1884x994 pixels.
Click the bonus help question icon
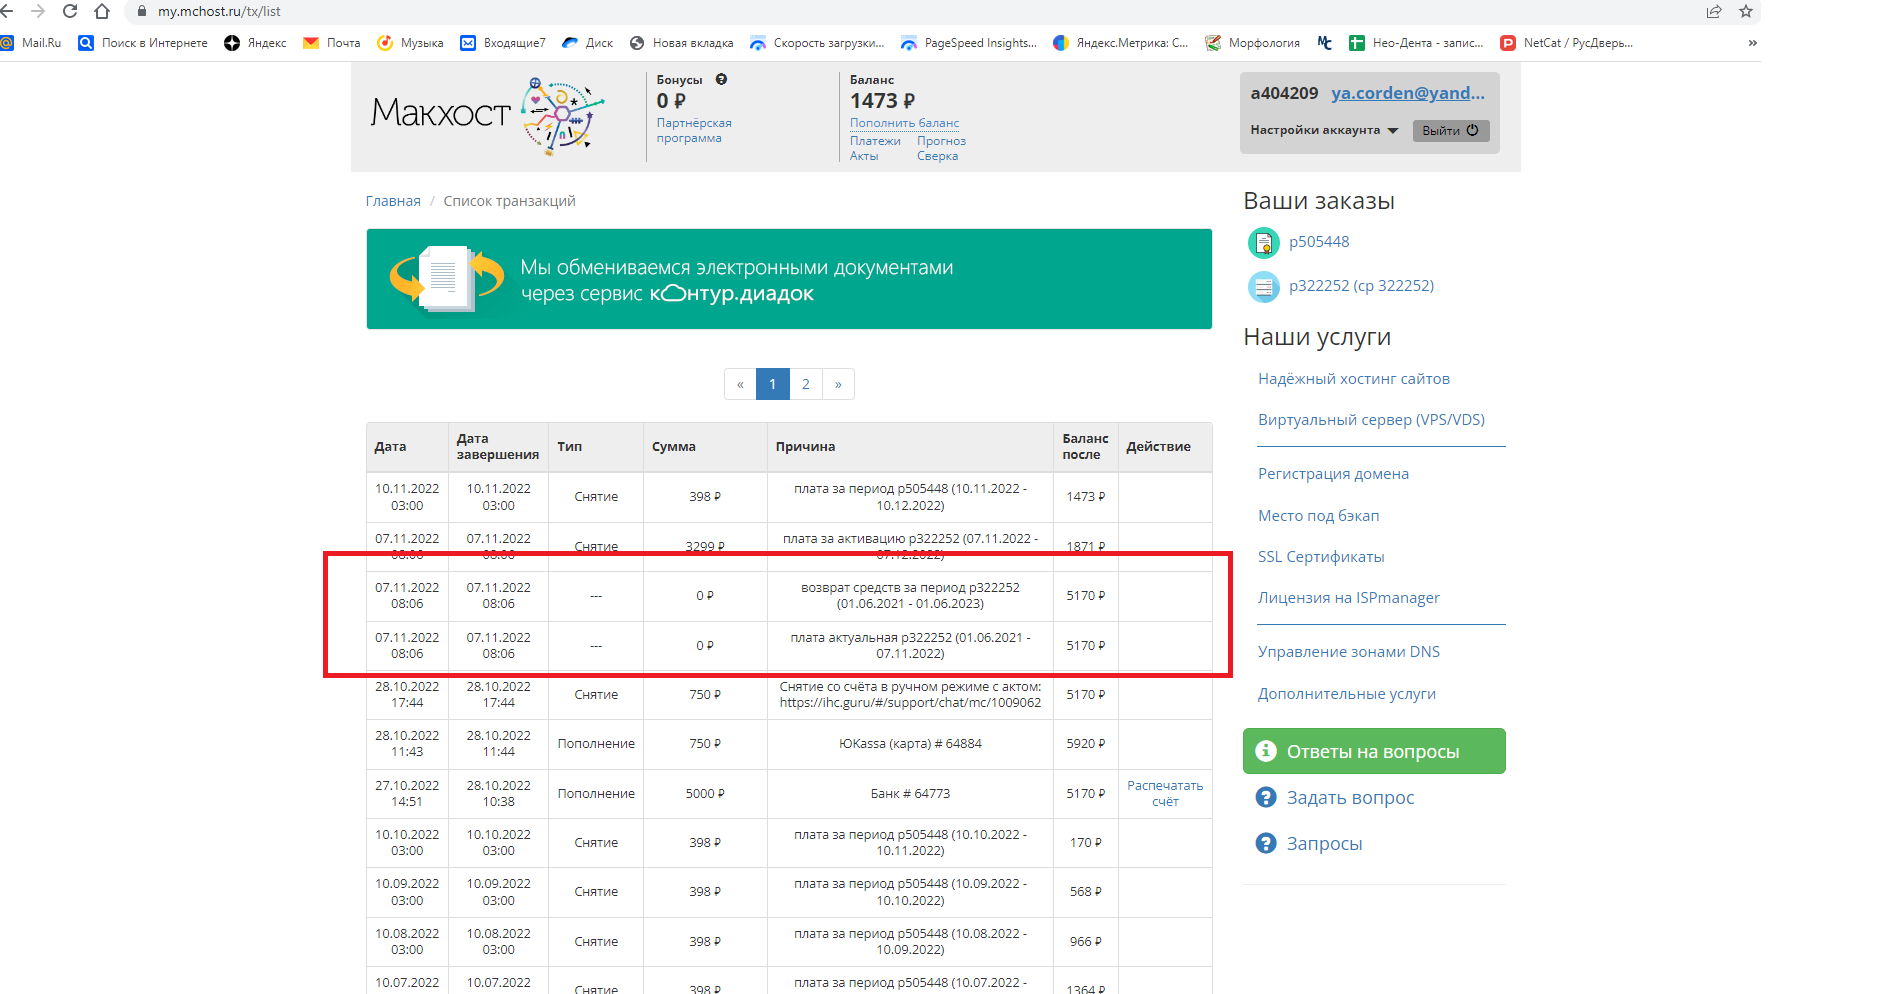click(721, 79)
